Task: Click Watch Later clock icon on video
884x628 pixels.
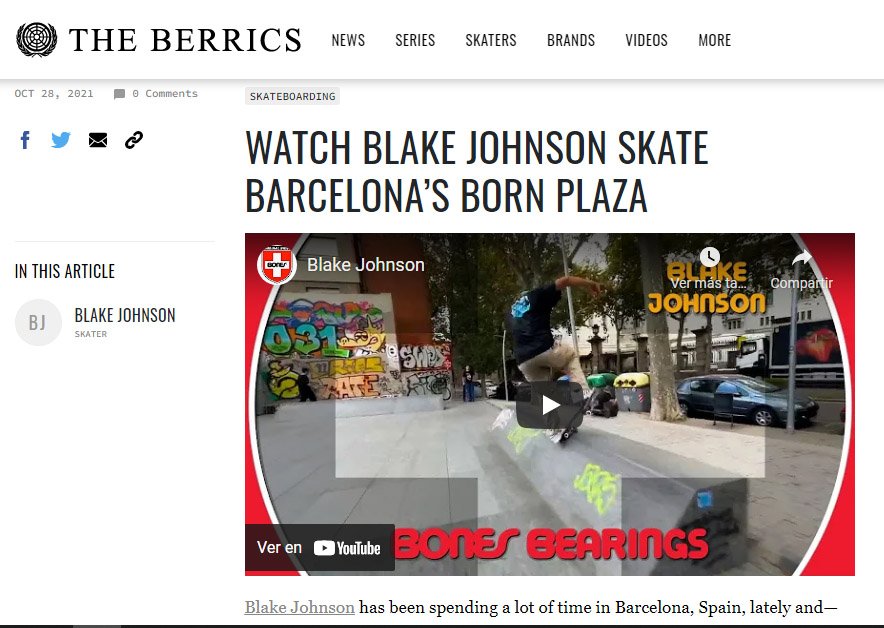Action: point(710,257)
